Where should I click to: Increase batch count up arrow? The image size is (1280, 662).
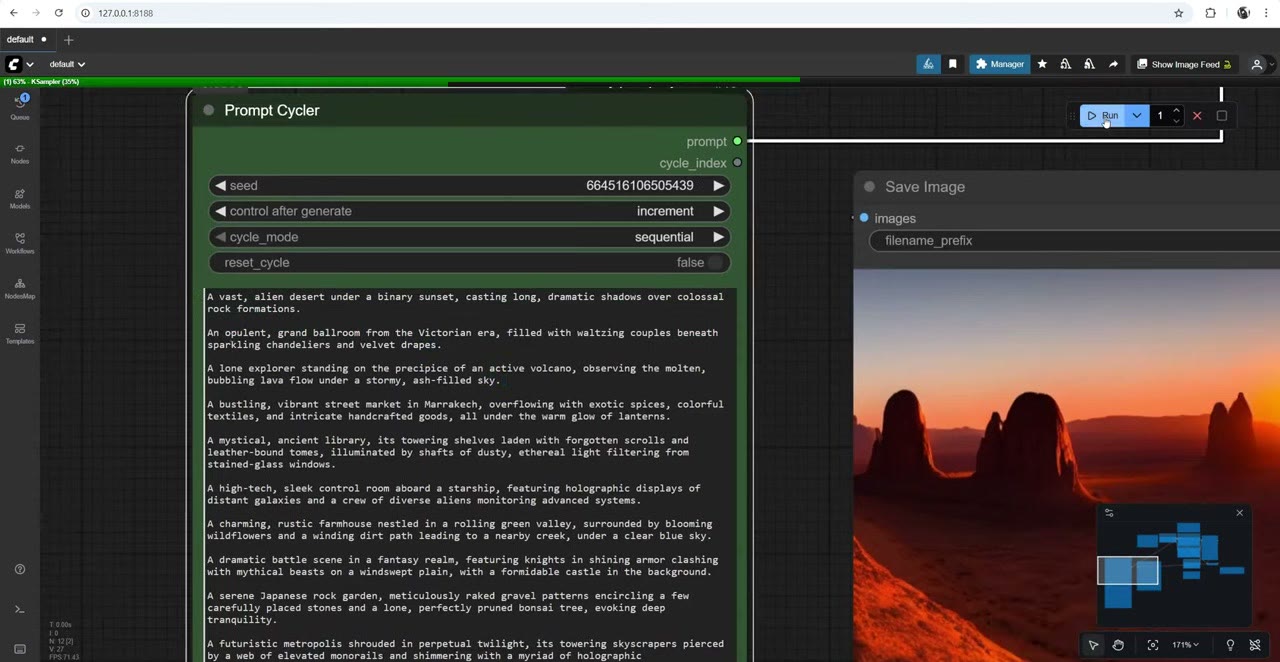[1176, 111]
